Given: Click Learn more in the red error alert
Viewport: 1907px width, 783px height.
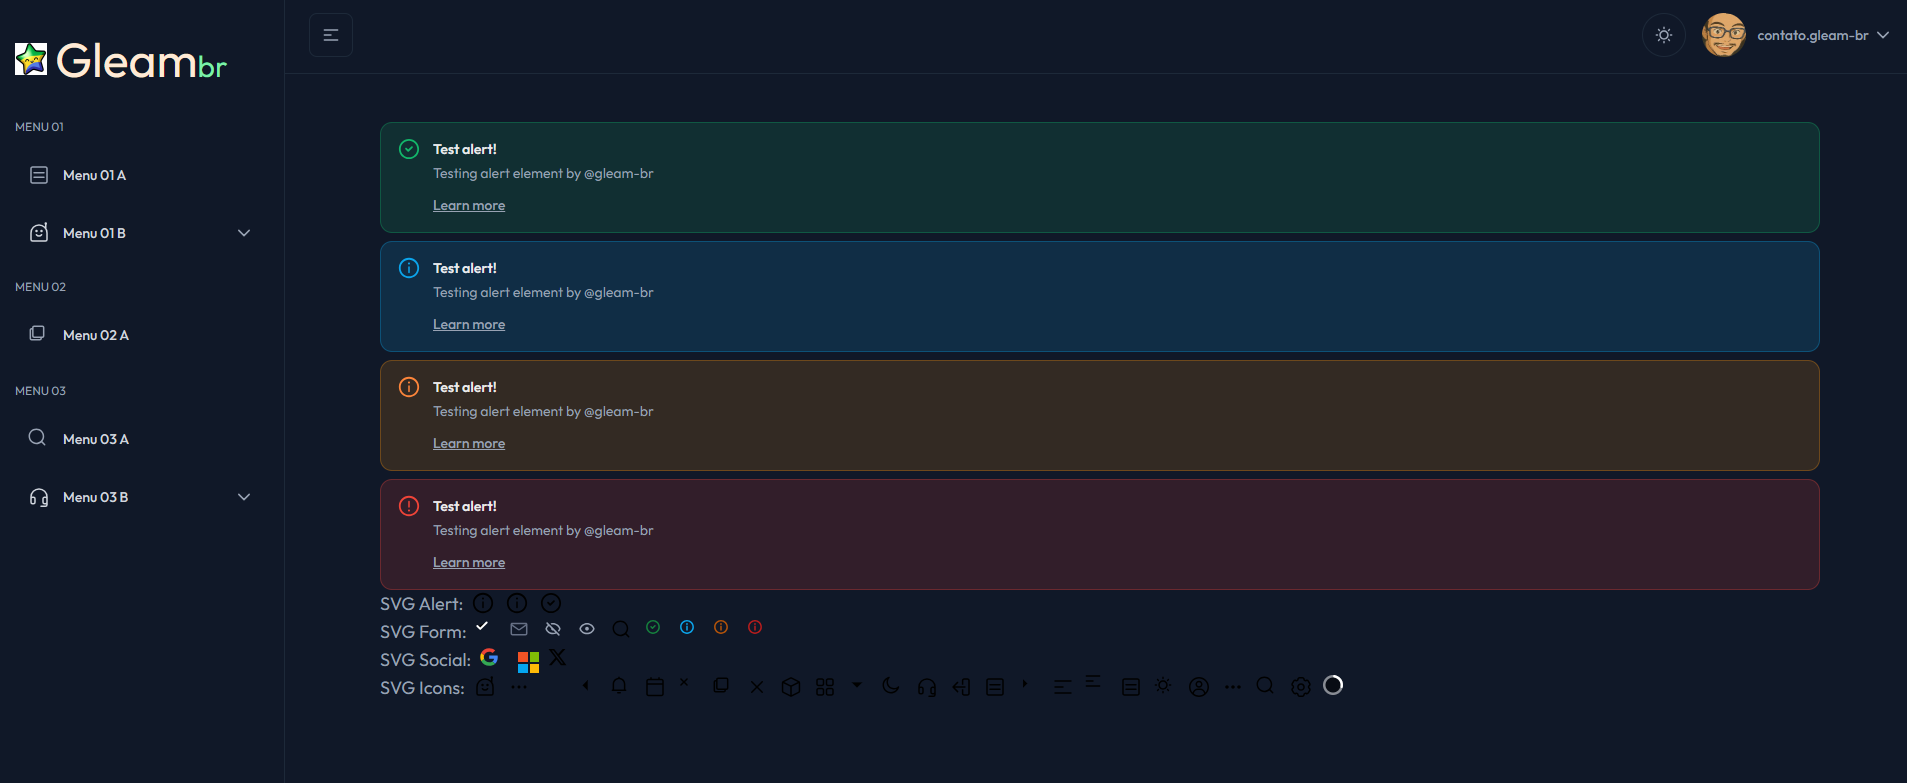Looking at the screenshot, I should pos(469,563).
